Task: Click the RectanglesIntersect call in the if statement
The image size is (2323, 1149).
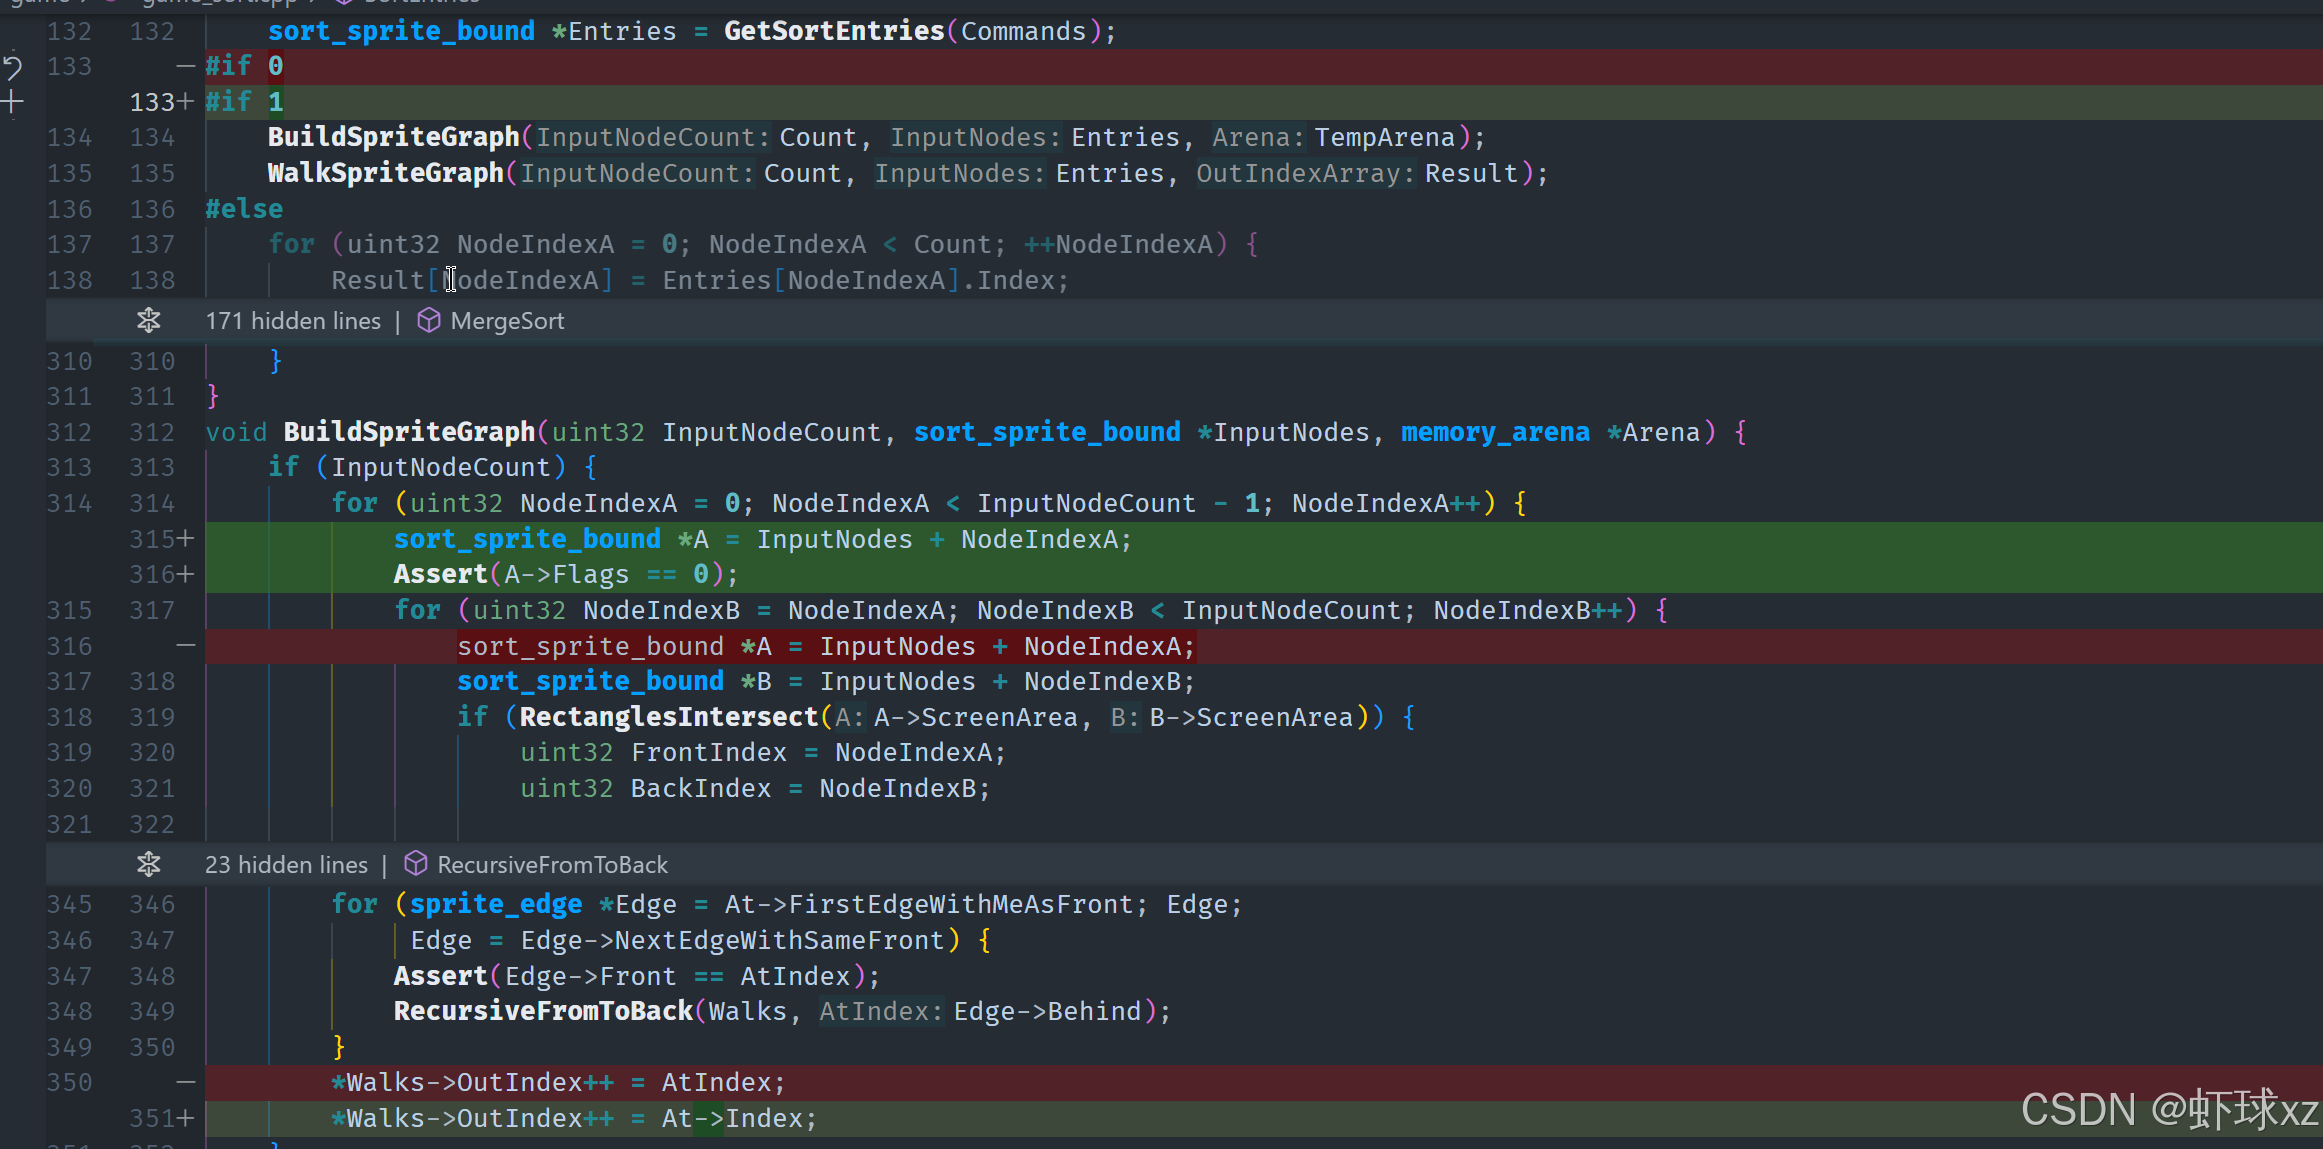Action: point(668,717)
